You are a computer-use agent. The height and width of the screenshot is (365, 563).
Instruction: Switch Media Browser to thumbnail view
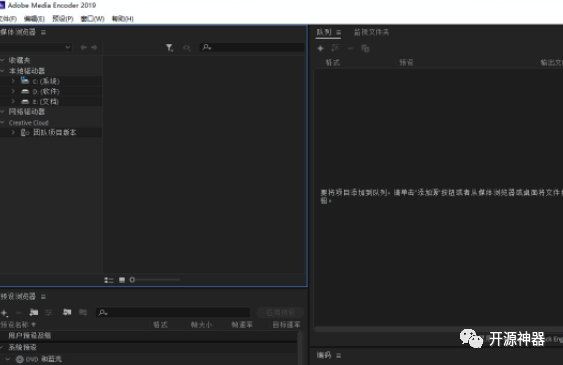(x=122, y=280)
